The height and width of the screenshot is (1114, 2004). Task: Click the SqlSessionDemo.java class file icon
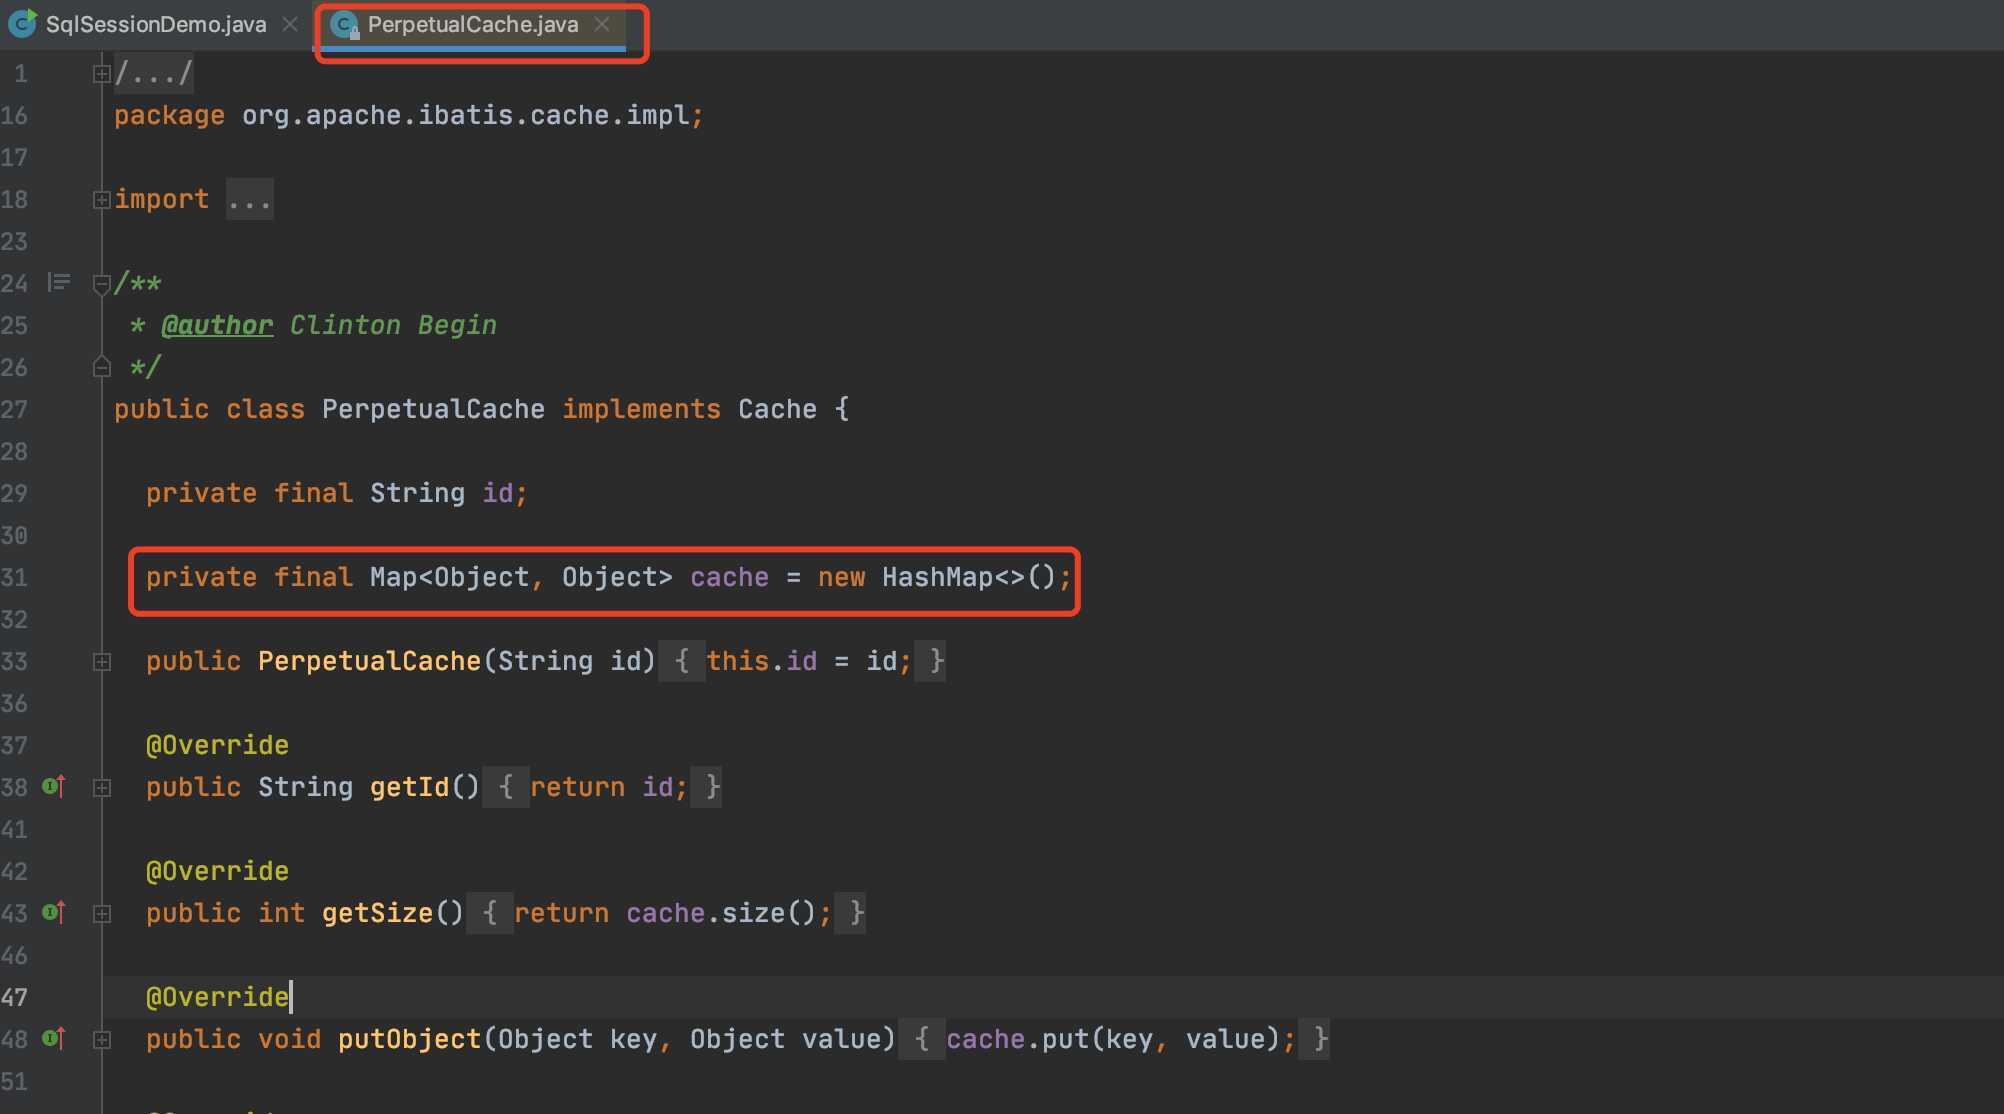tap(22, 24)
